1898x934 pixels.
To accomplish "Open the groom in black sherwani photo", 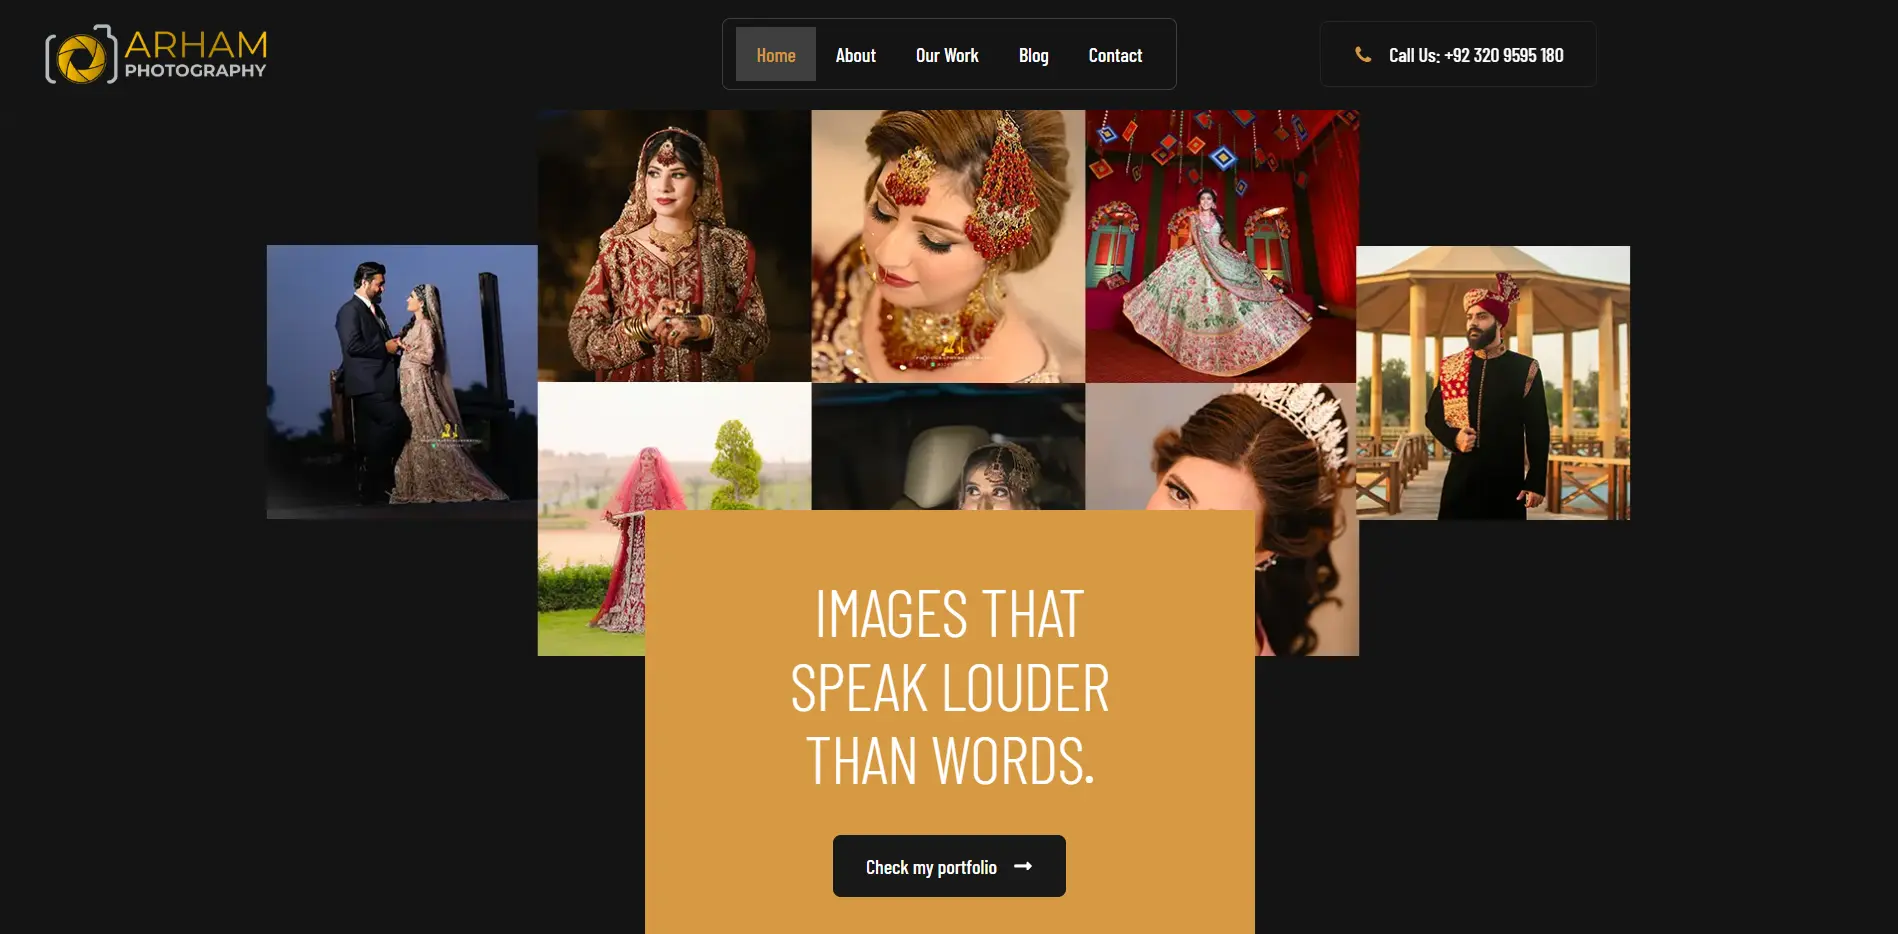I will tap(1494, 383).
